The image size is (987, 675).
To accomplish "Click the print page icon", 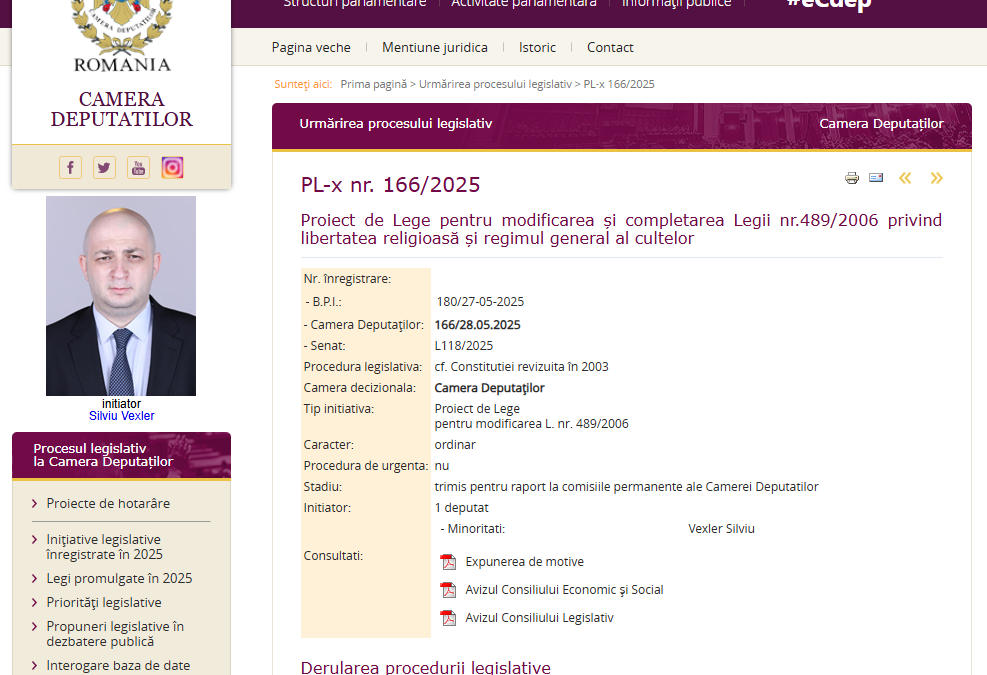I will (851, 177).
